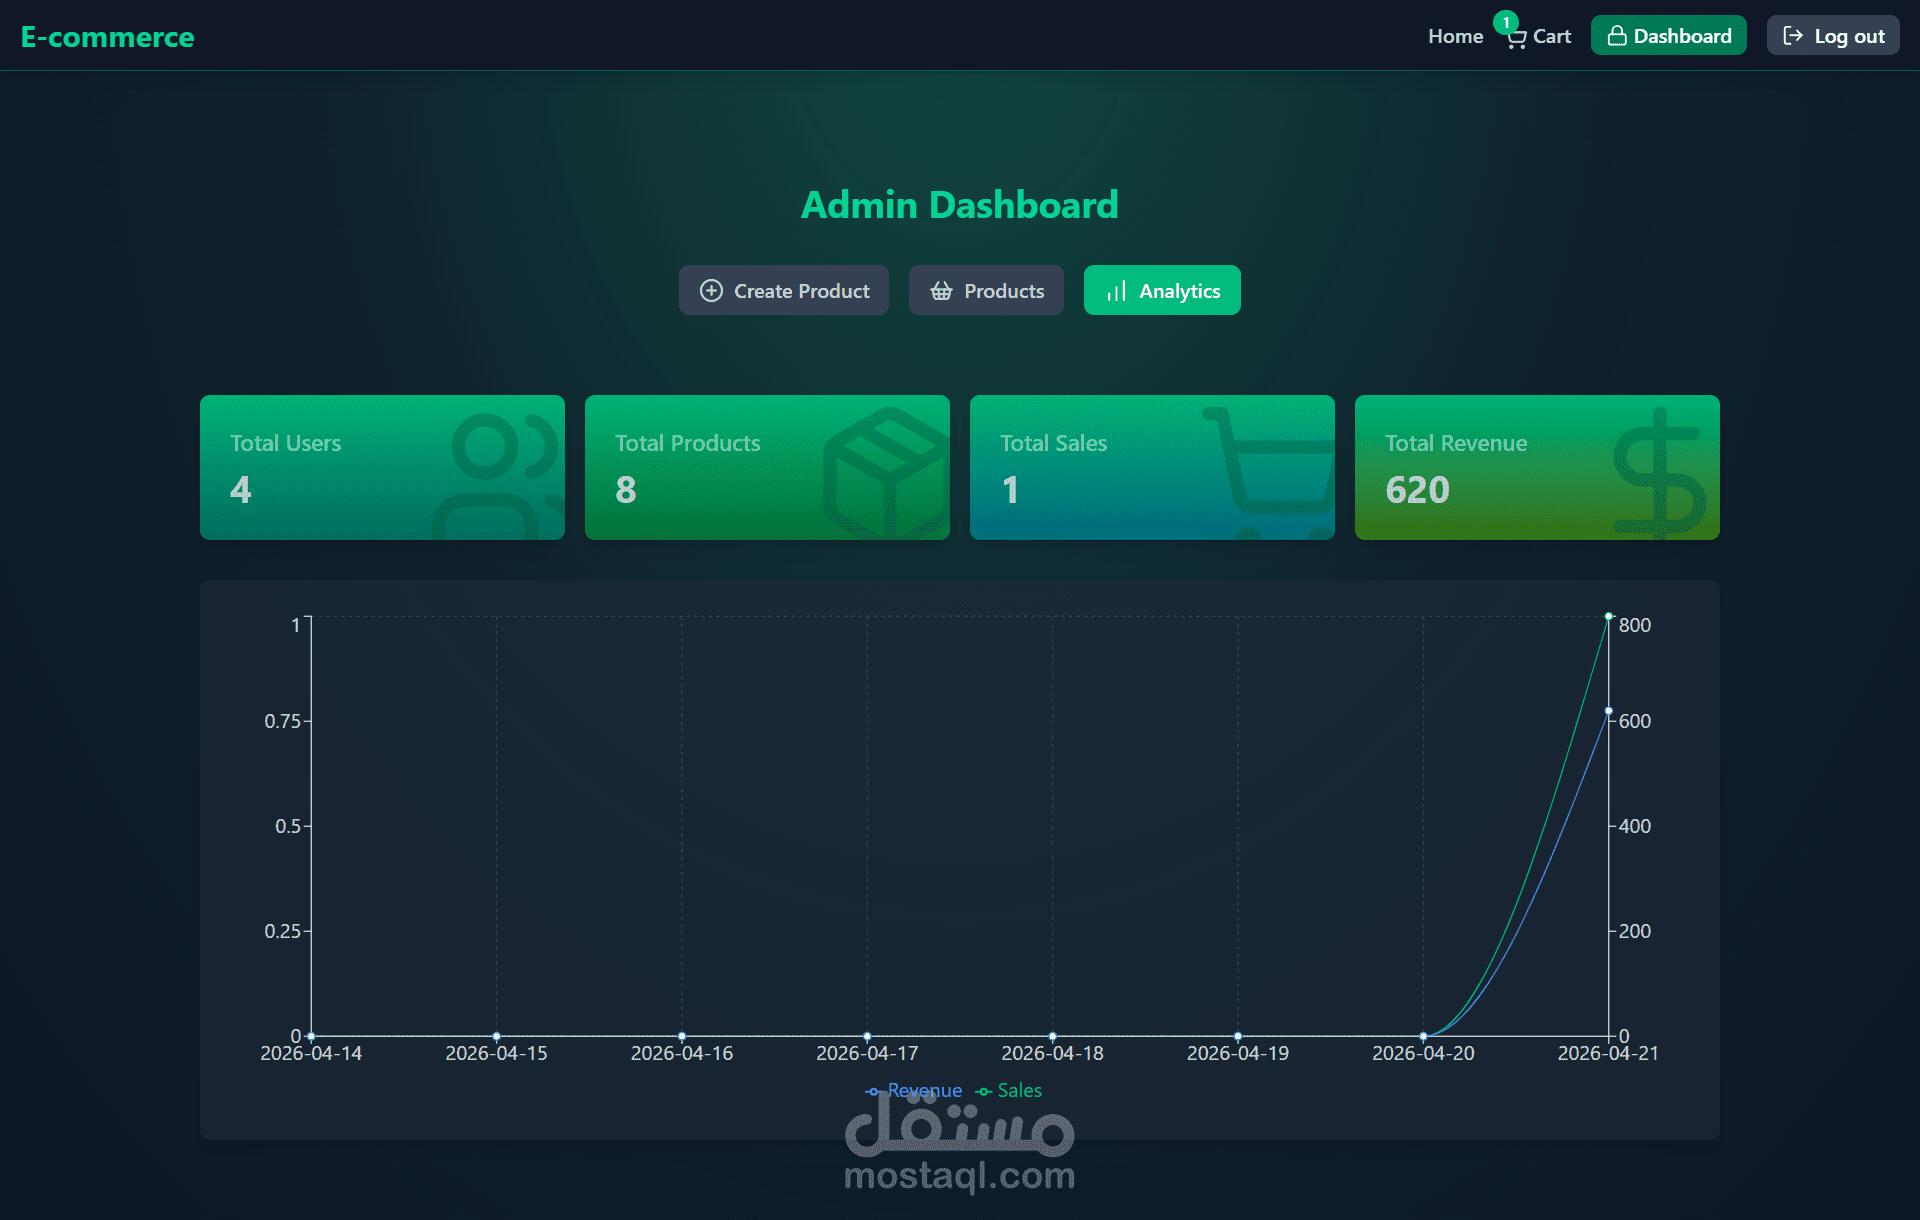Image resolution: width=1920 pixels, height=1220 pixels.
Task: Click the log out arrow icon
Action: pyautogui.click(x=1793, y=36)
